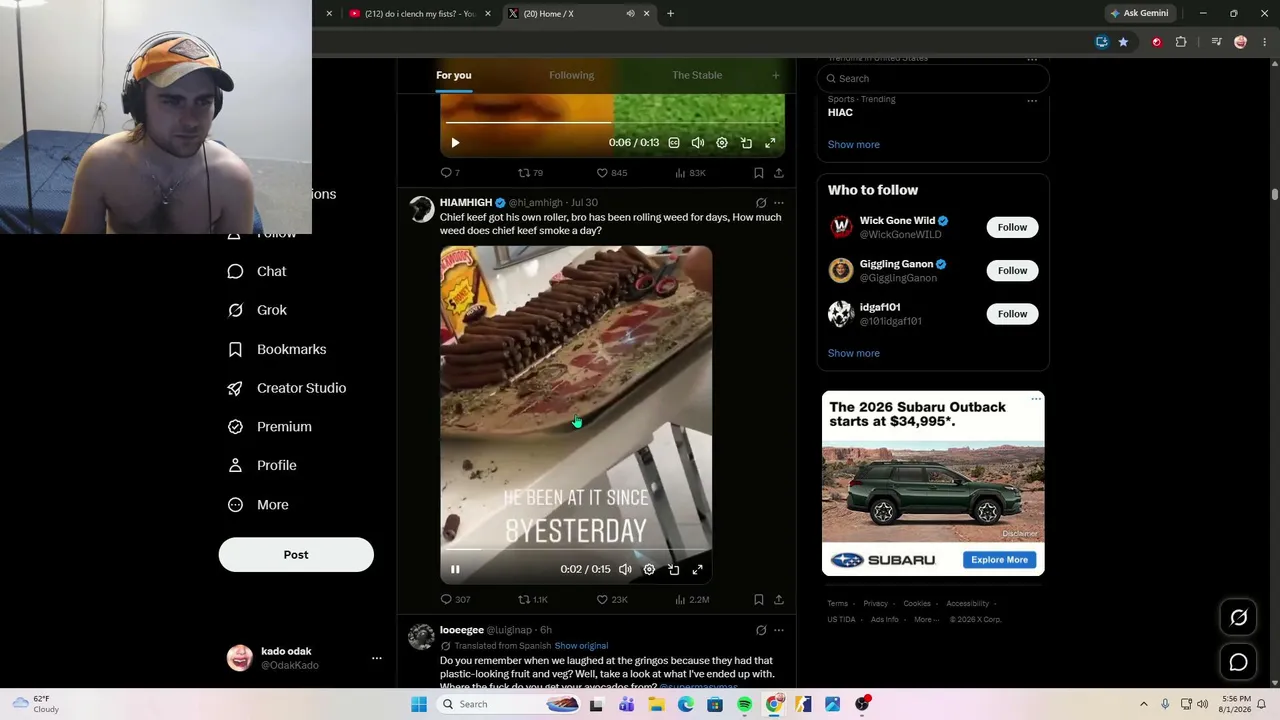
Task: Bookmark the HIAMHIGH Chief Keef post
Action: pyautogui.click(x=759, y=599)
